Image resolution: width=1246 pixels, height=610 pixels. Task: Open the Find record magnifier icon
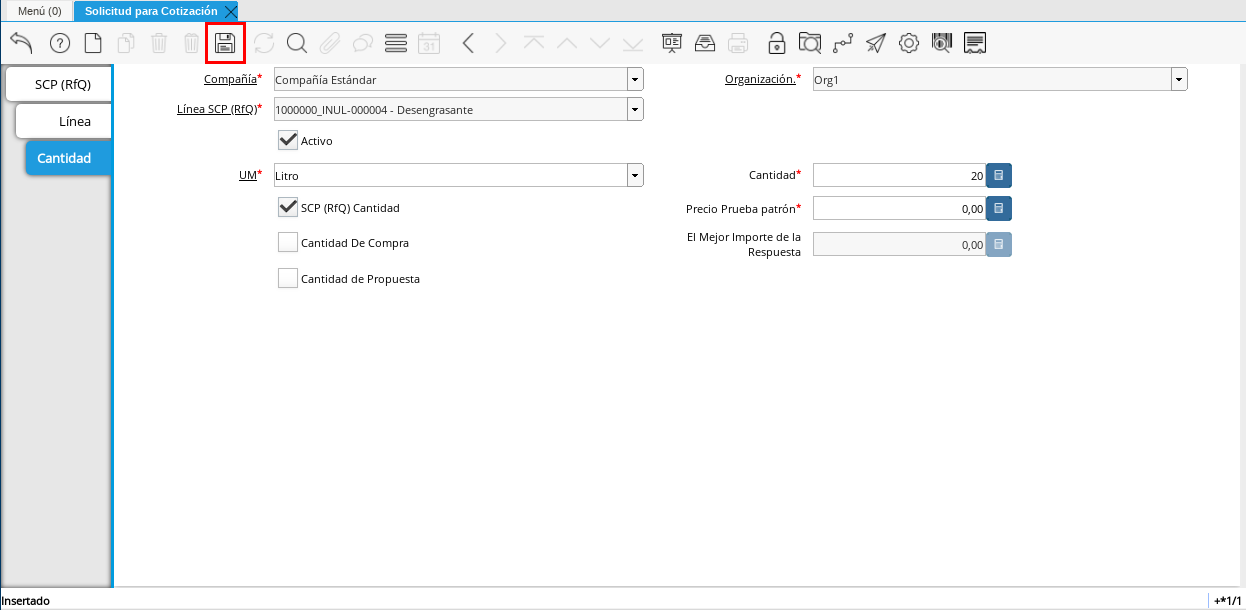(297, 43)
